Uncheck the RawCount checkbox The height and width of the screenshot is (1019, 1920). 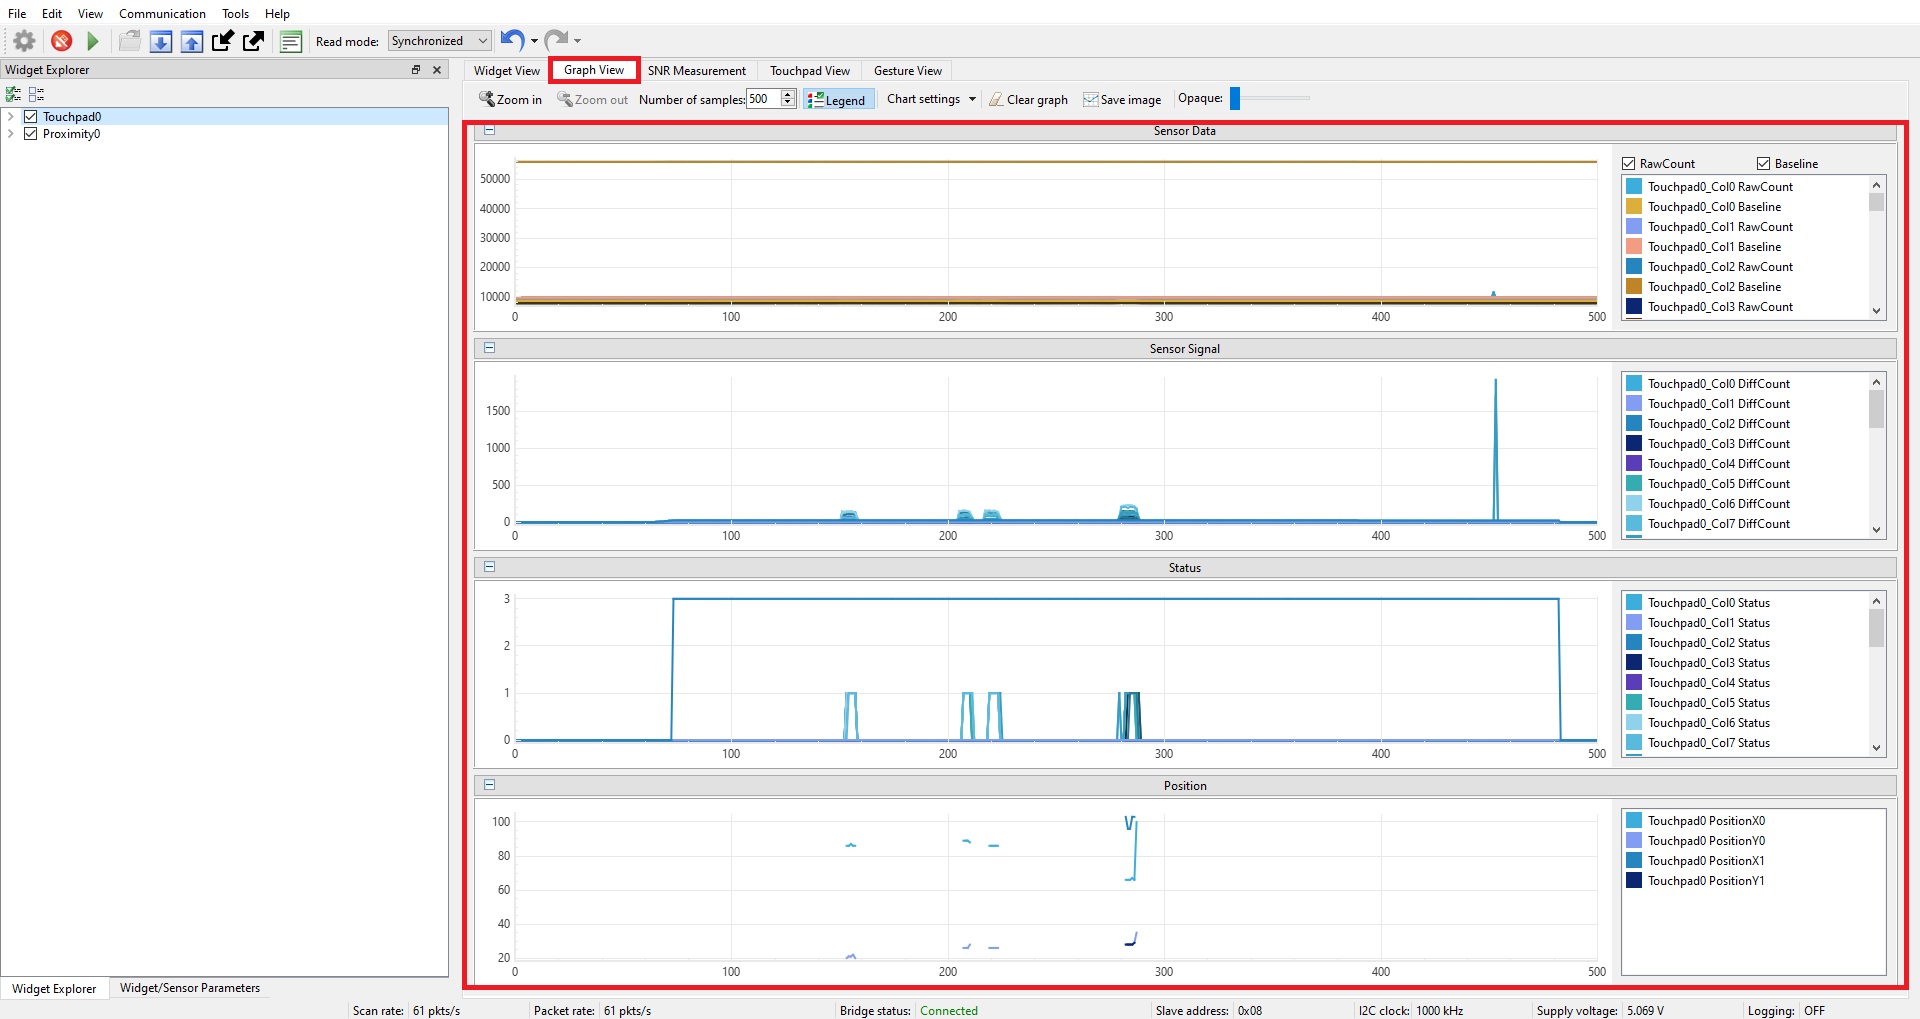pos(1629,164)
